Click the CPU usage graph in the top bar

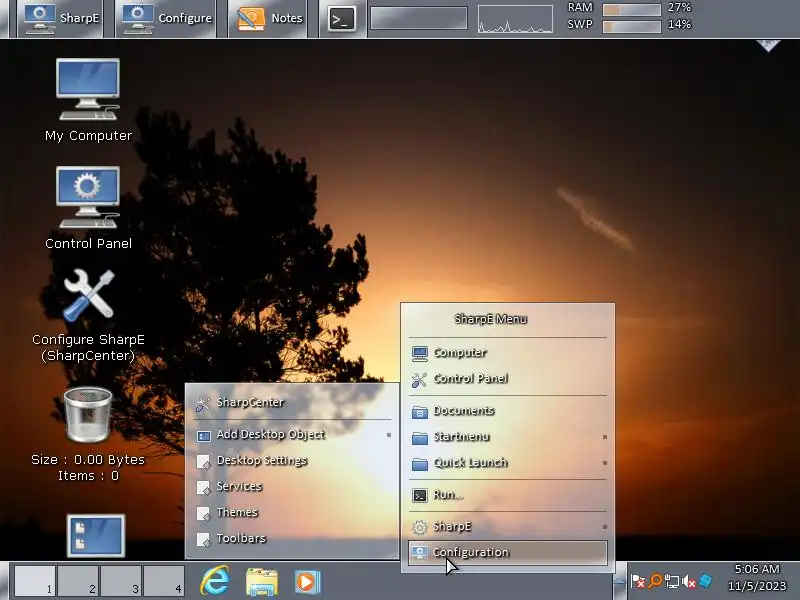pyautogui.click(x=515, y=19)
